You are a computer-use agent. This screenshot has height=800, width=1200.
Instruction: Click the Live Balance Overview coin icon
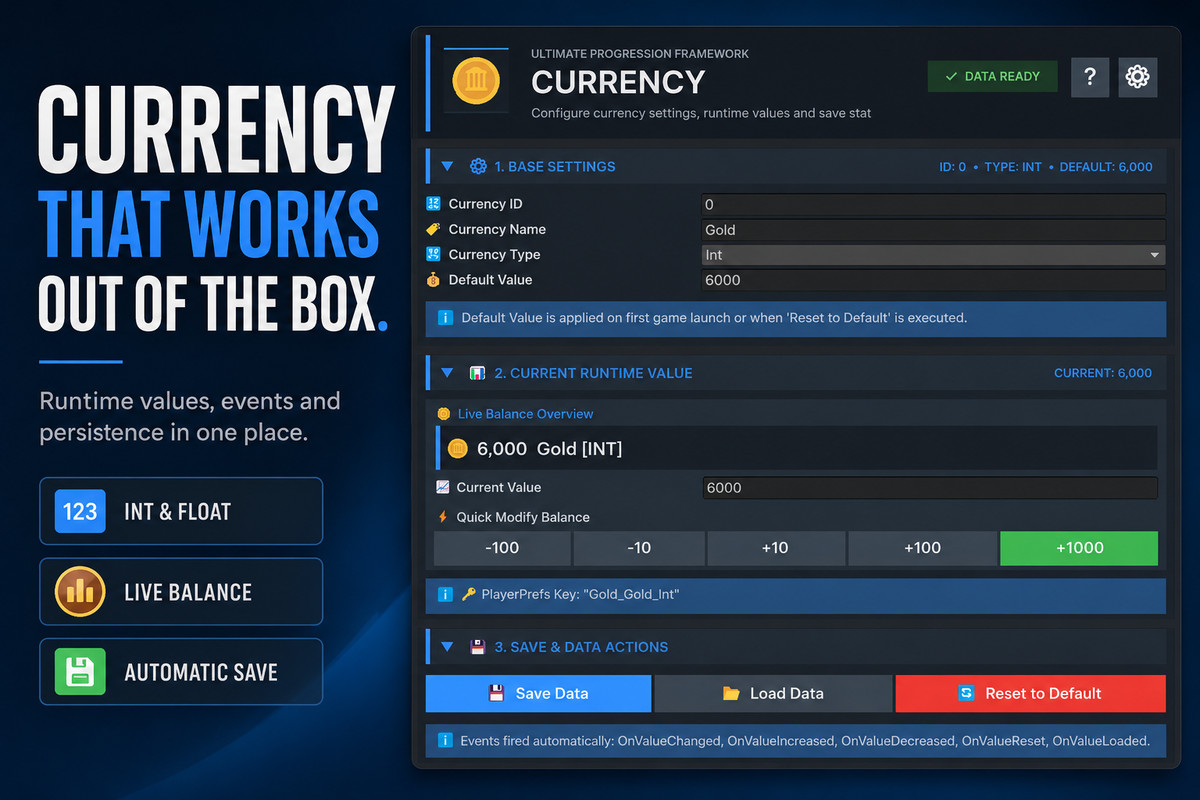[x=444, y=414]
